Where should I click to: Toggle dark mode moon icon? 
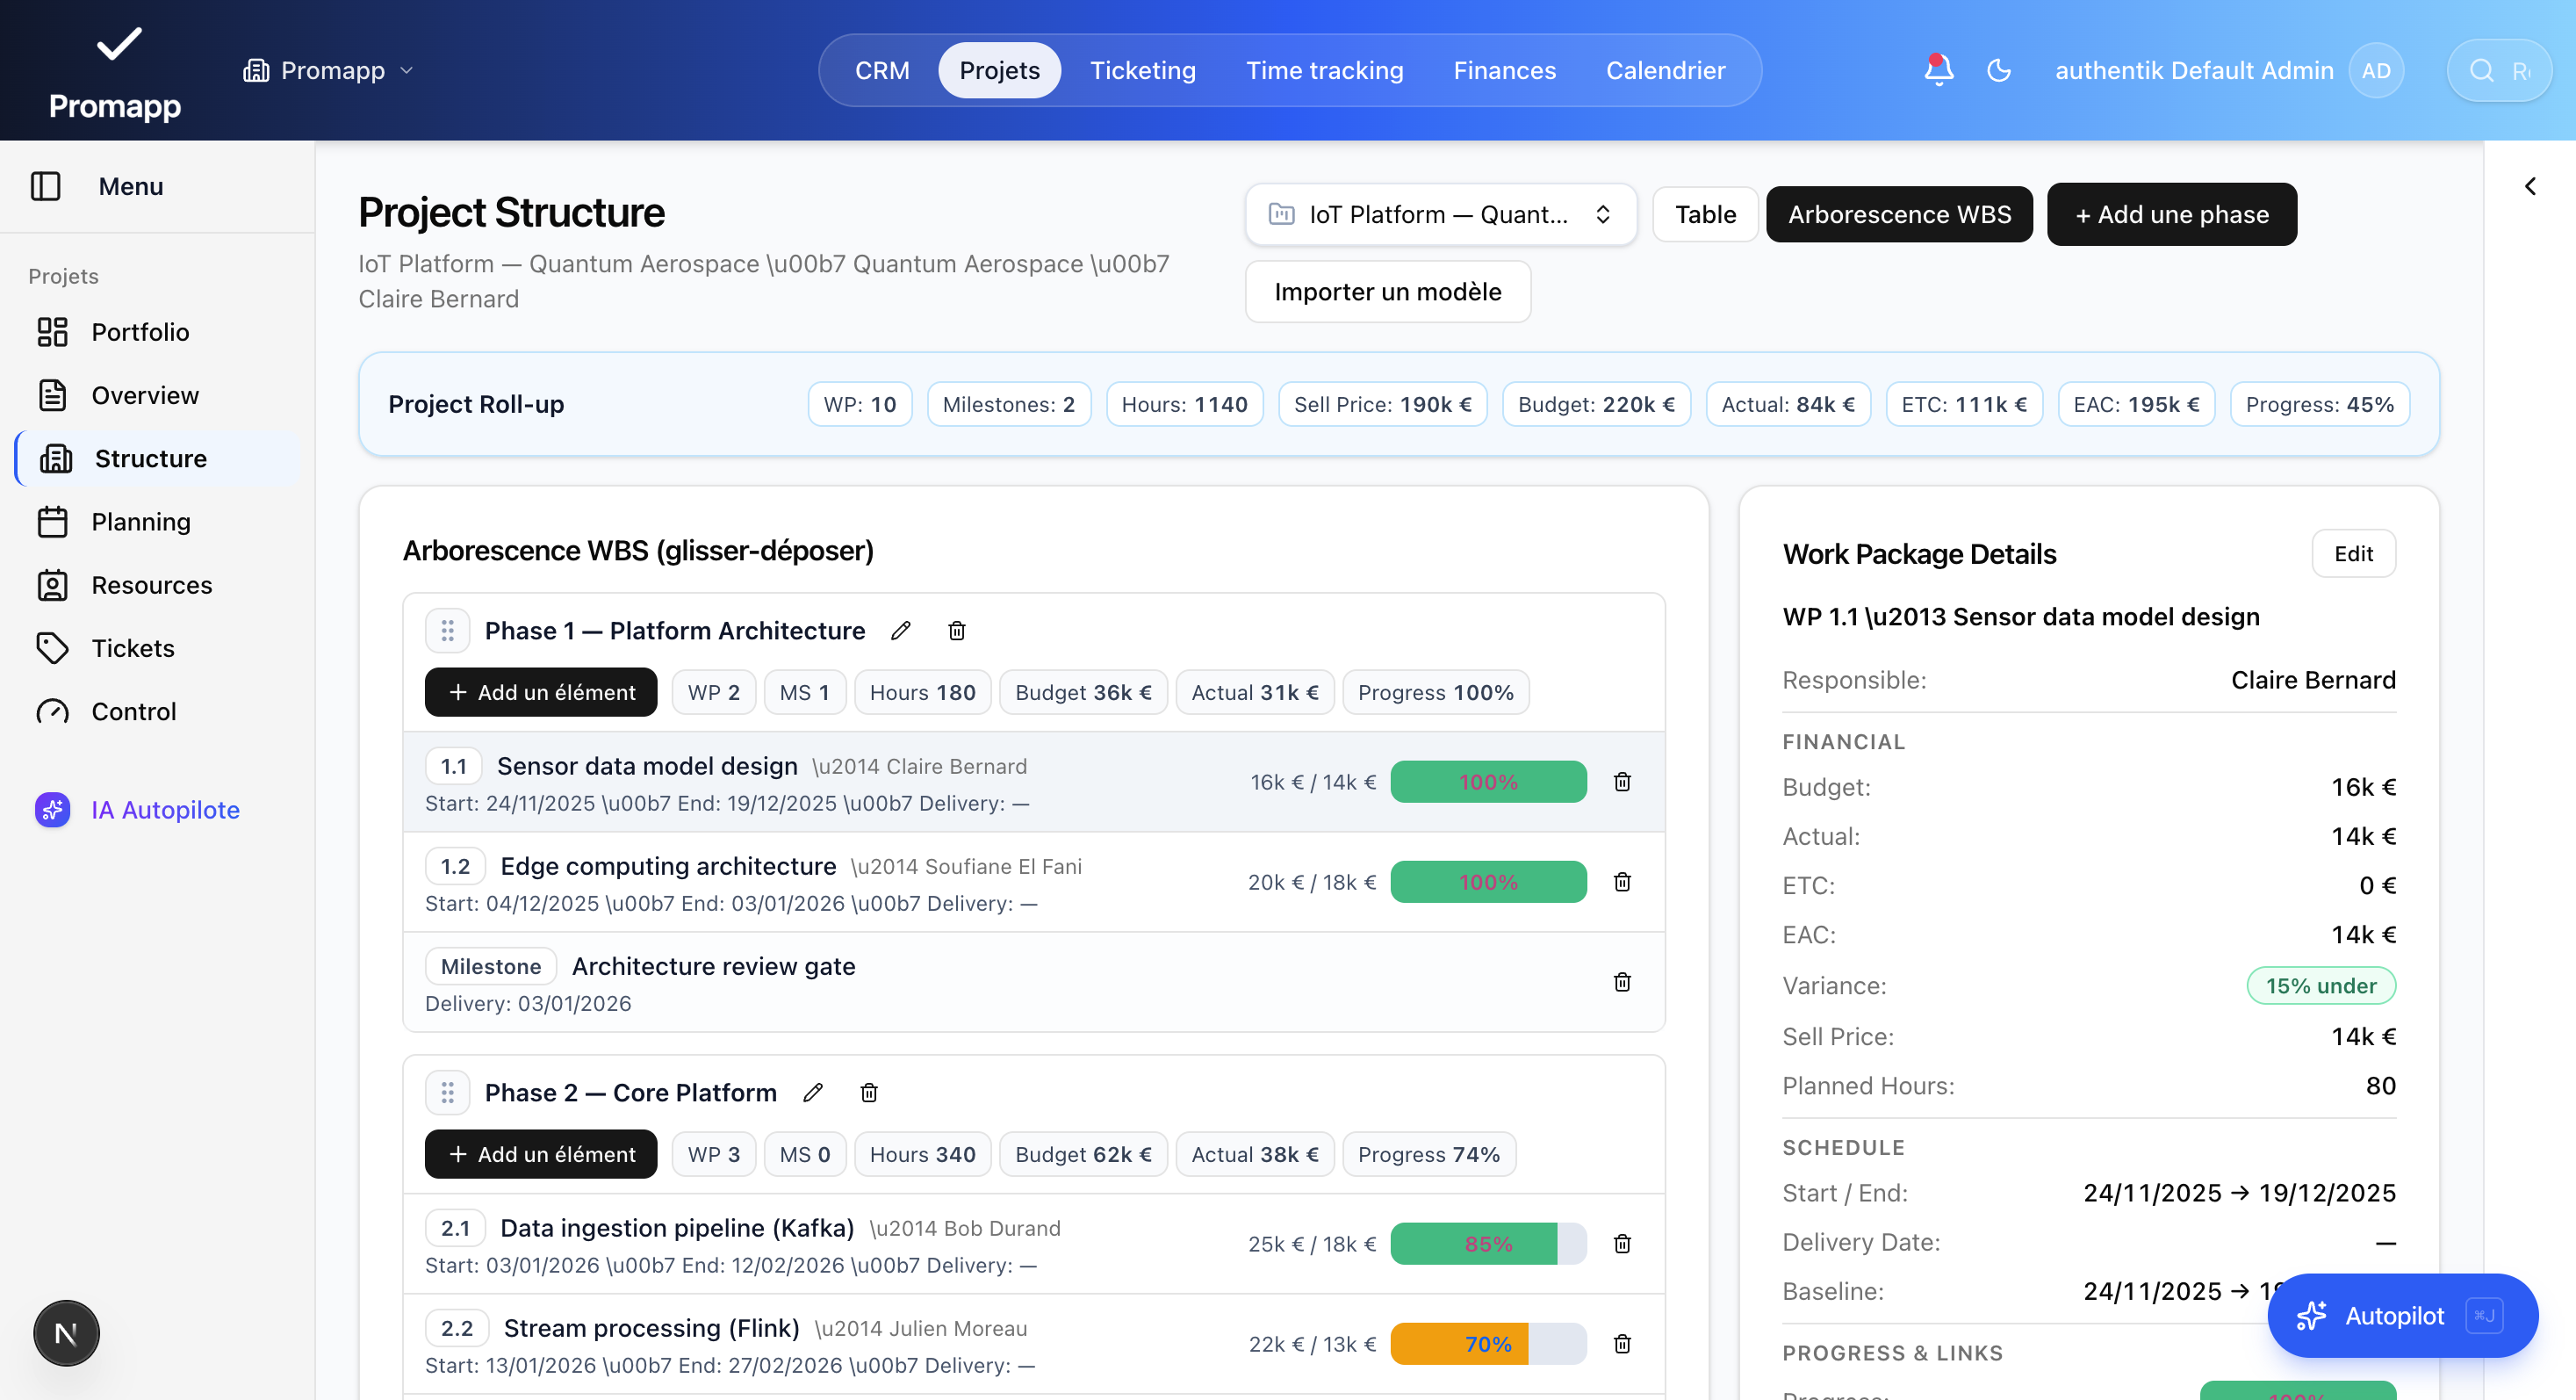(x=1999, y=70)
